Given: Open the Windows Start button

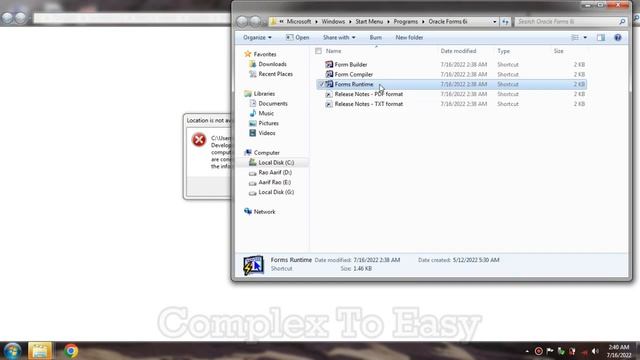Looking at the screenshot, I should [12, 351].
